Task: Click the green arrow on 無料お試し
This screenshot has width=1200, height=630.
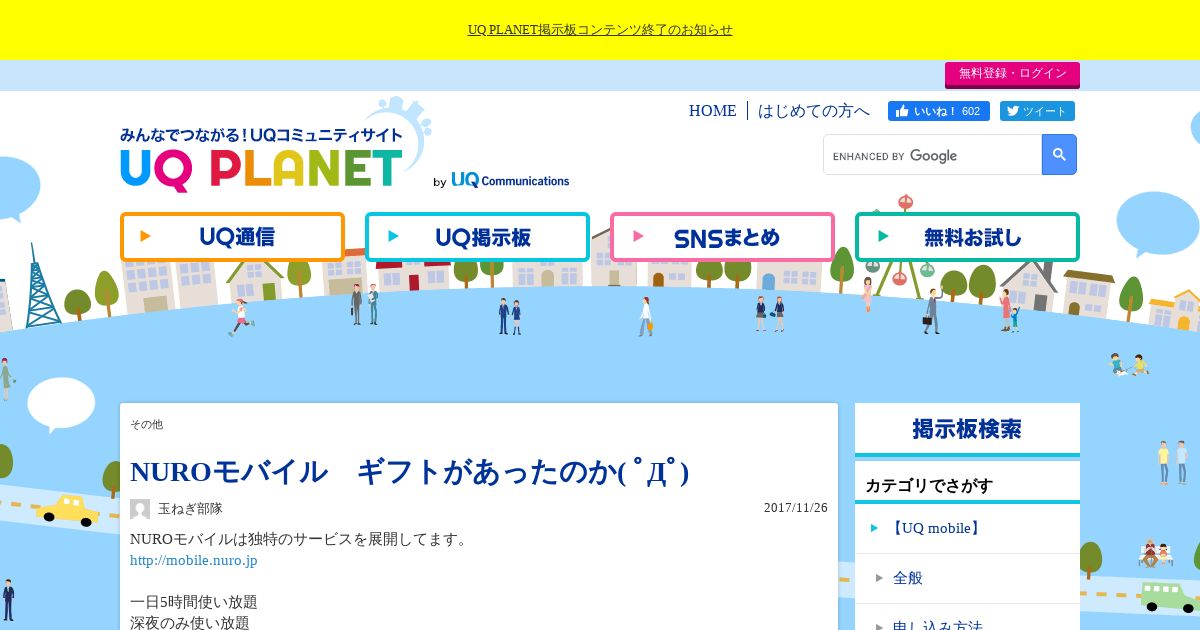Action: click(883, 237)
